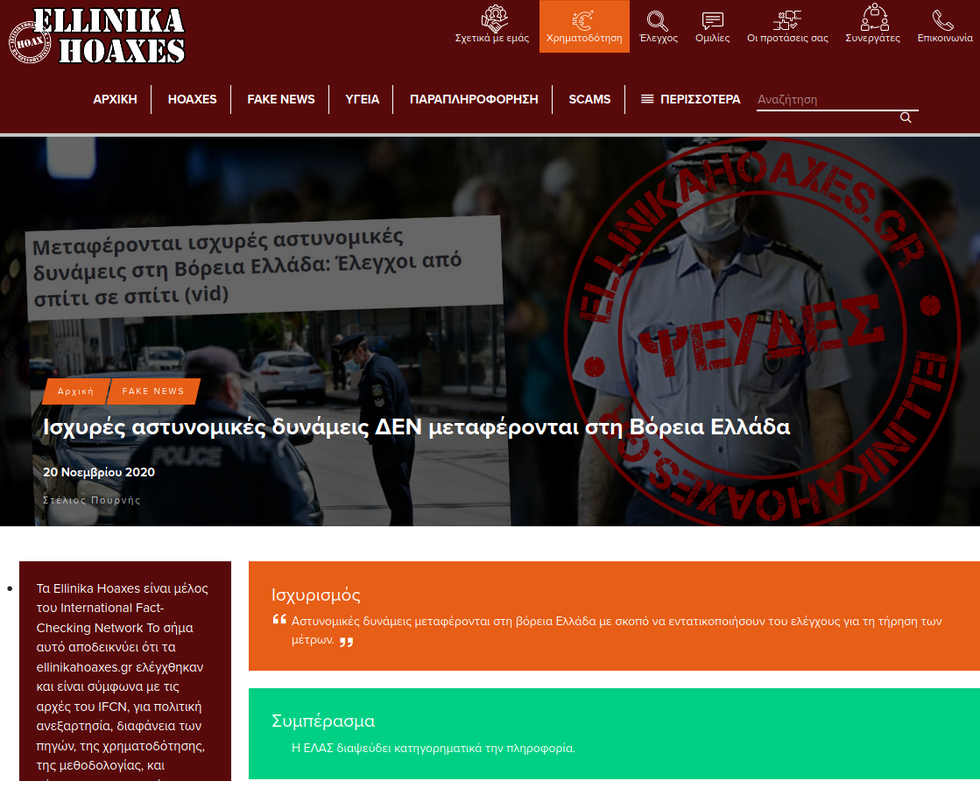Select the SCAMS menu item
Screen dimensions: 980x793
tap(589, 99)
